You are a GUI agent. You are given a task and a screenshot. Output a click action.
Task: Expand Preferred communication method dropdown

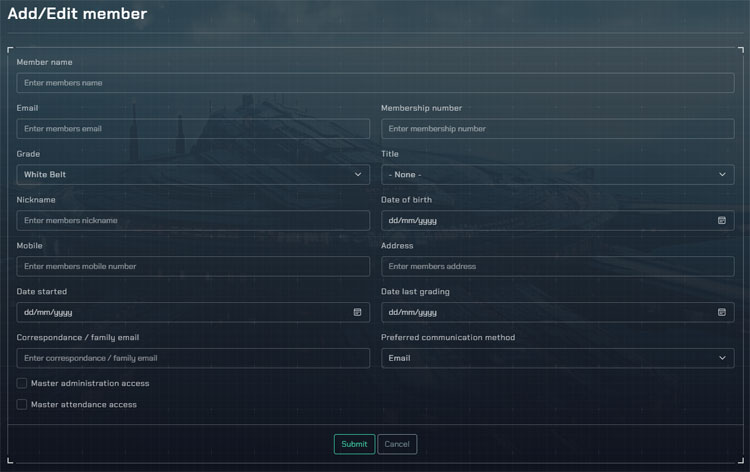pos(557,358)
